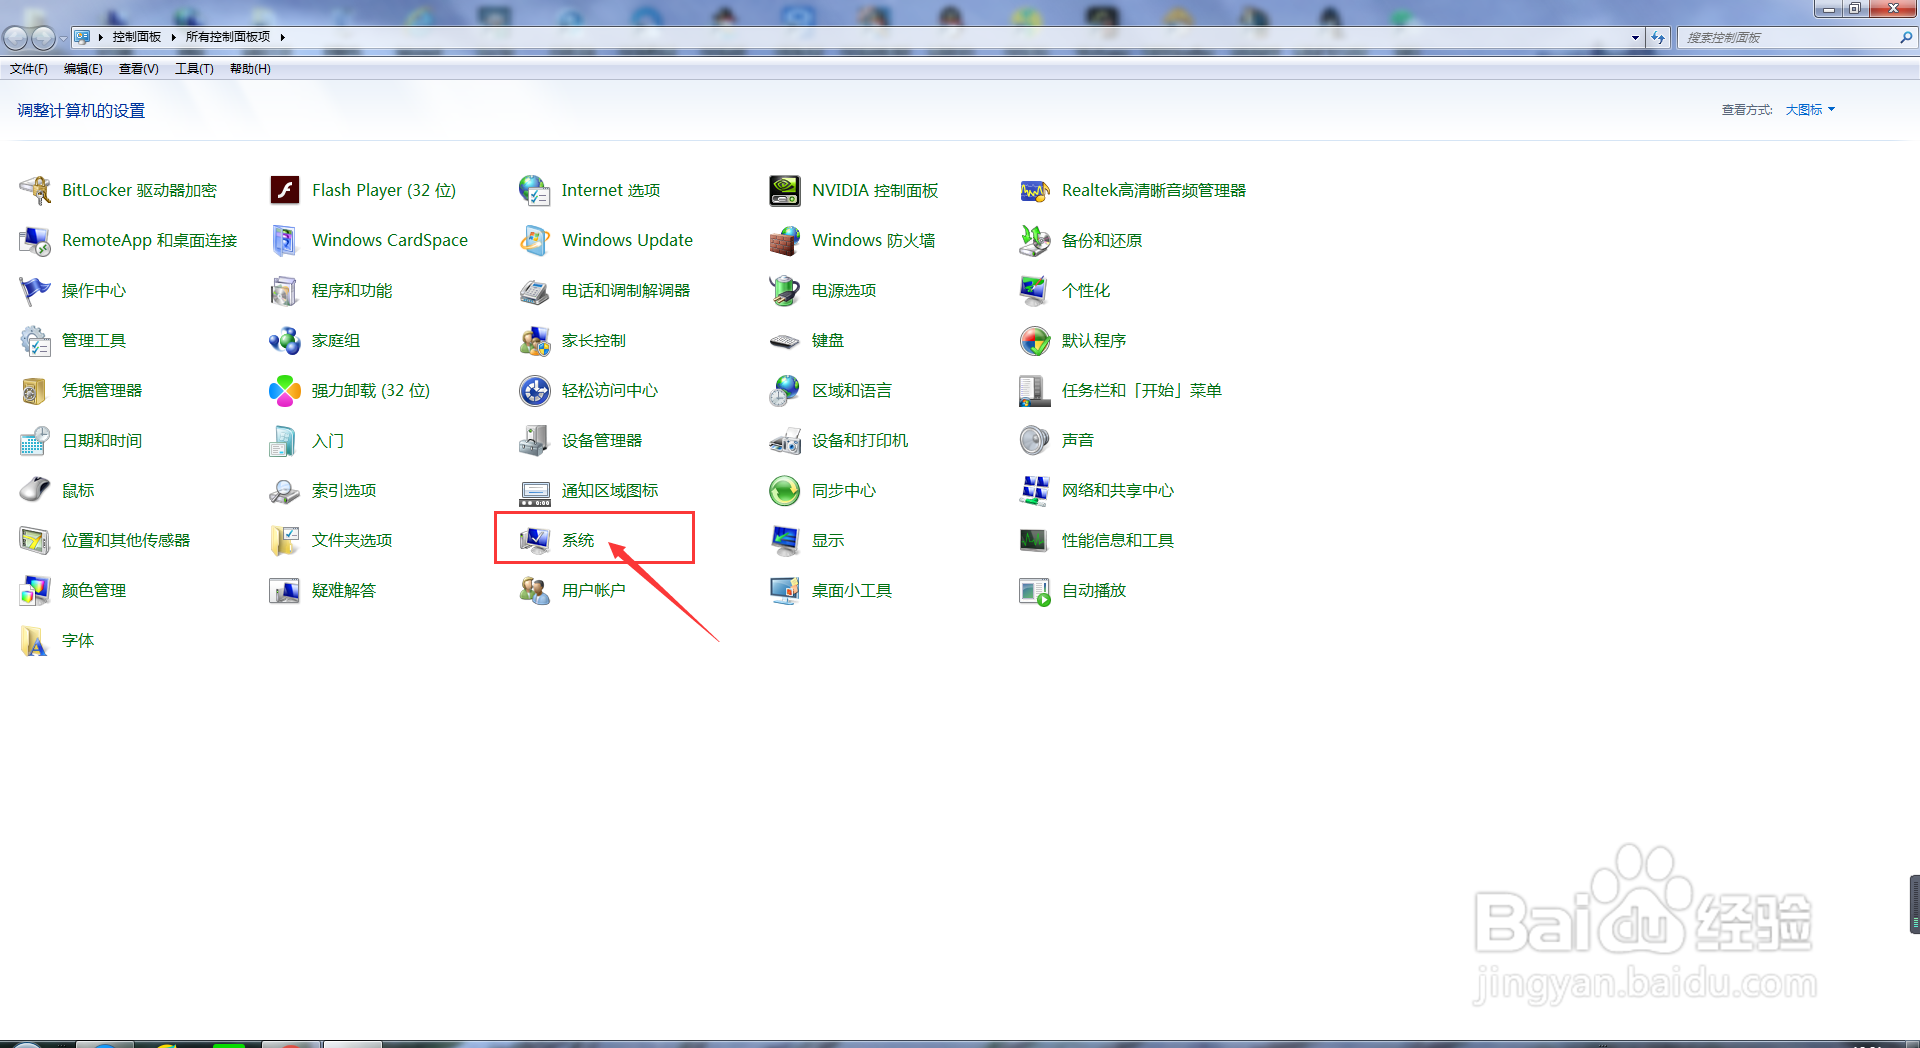Image resolution: width=1920 pixels, height=1048 pixels.
Task: Open the 日期和时间 link
Action: [102, 440]
